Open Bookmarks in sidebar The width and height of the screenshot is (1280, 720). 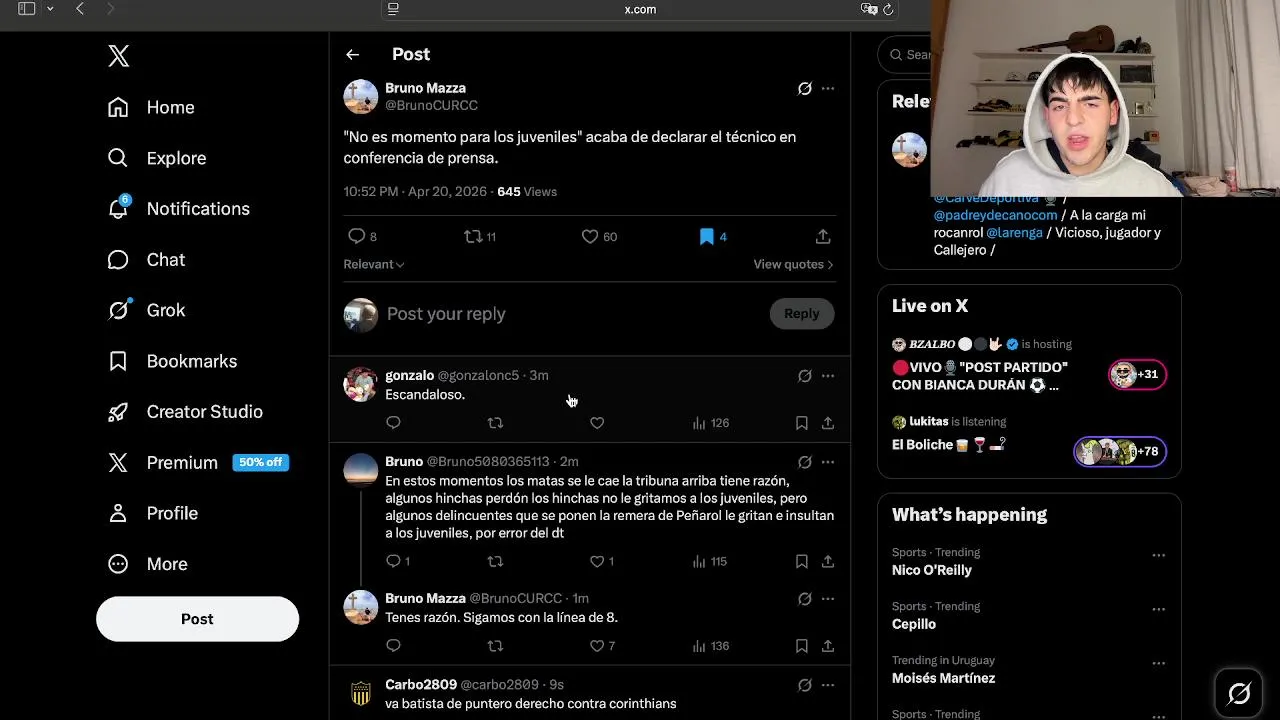(x=172, y=361)
